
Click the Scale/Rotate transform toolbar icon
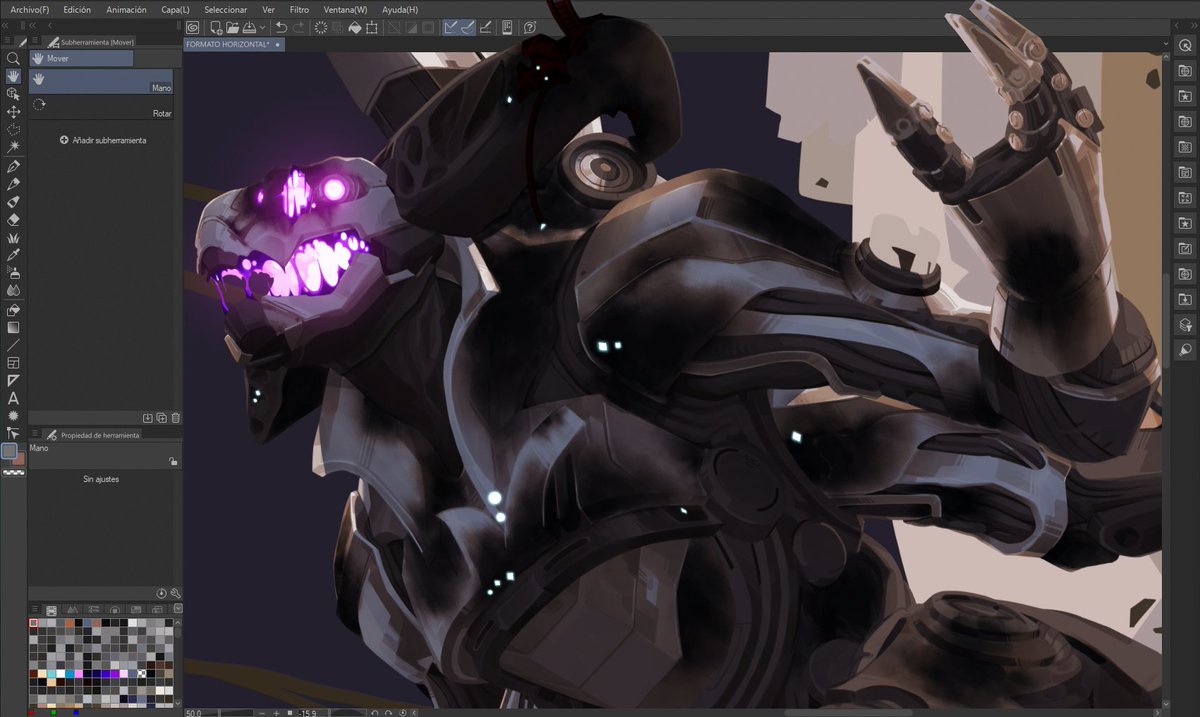click(372, 28)
